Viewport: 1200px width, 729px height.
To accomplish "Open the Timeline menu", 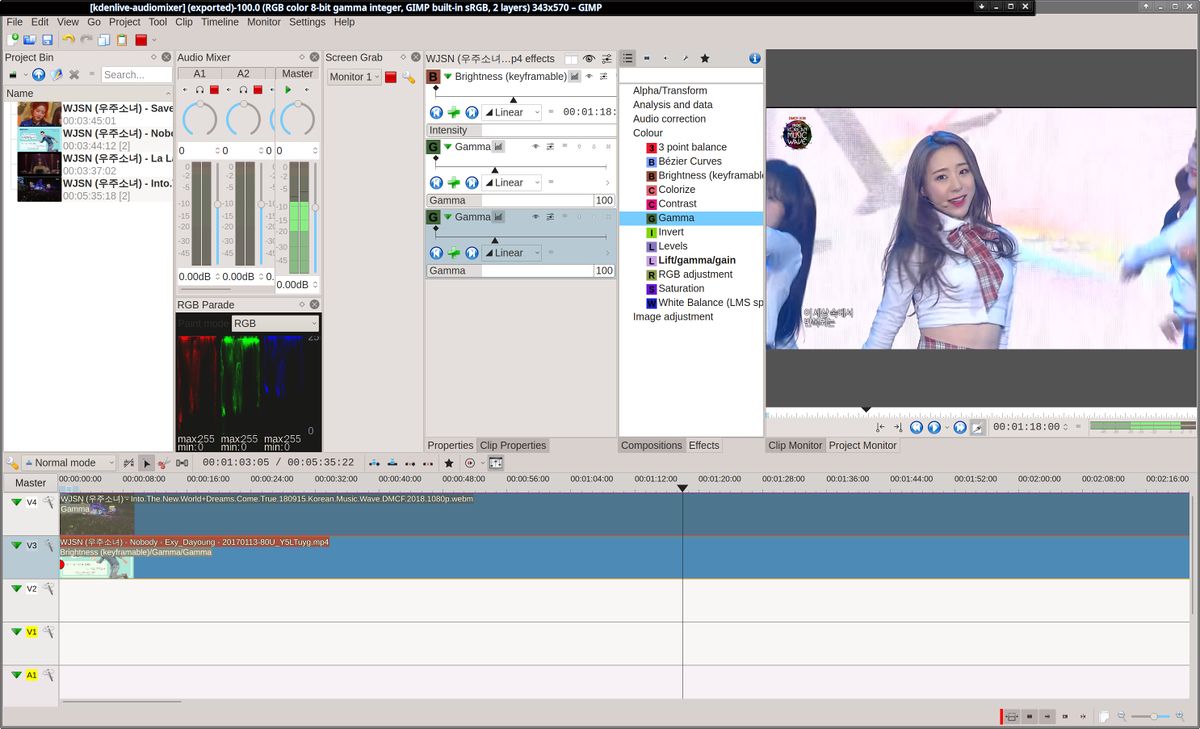I will pos(220,22).
